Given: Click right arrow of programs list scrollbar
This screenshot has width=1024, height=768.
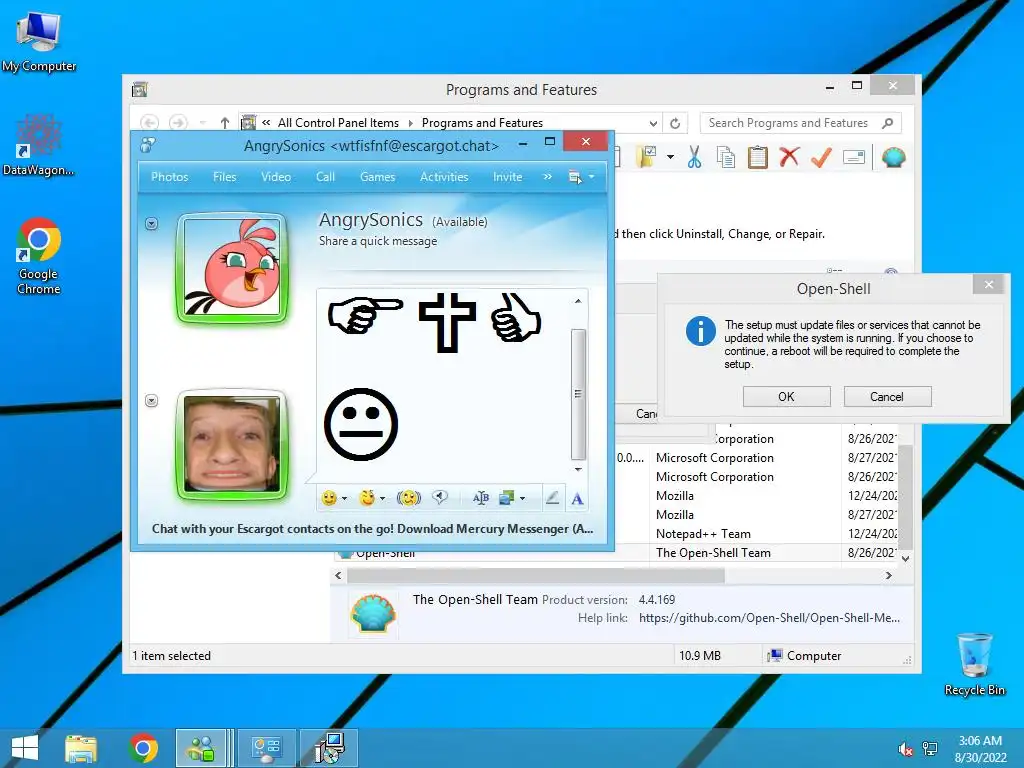Looking at the screenshot, I should [x=888, y=575].
